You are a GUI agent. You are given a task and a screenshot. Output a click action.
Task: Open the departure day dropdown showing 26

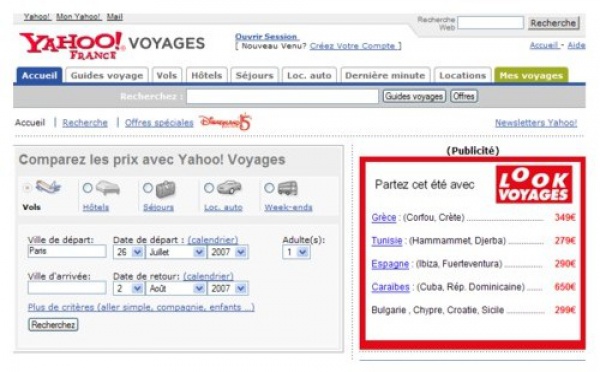click(x=129, y=252)
